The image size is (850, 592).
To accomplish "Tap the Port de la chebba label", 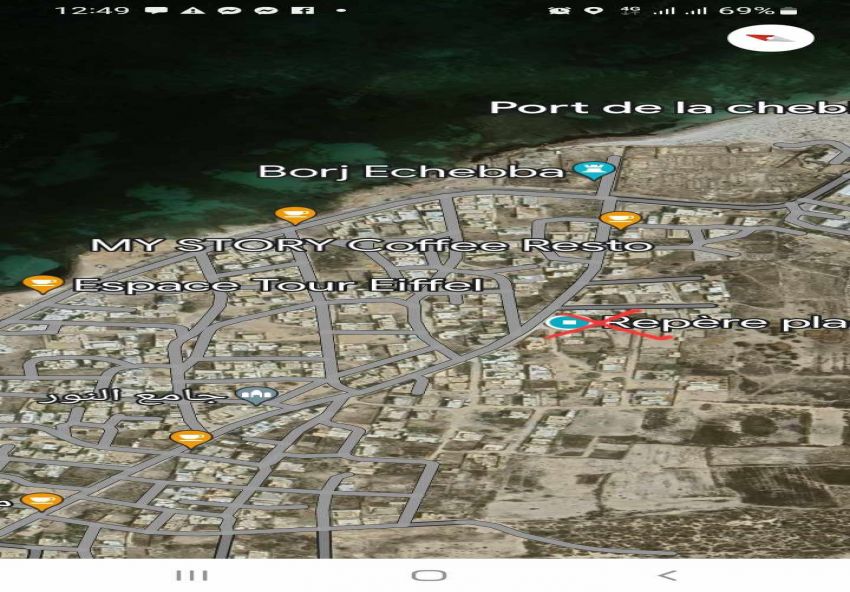I will pyautogui.click(x=668, y=107).
